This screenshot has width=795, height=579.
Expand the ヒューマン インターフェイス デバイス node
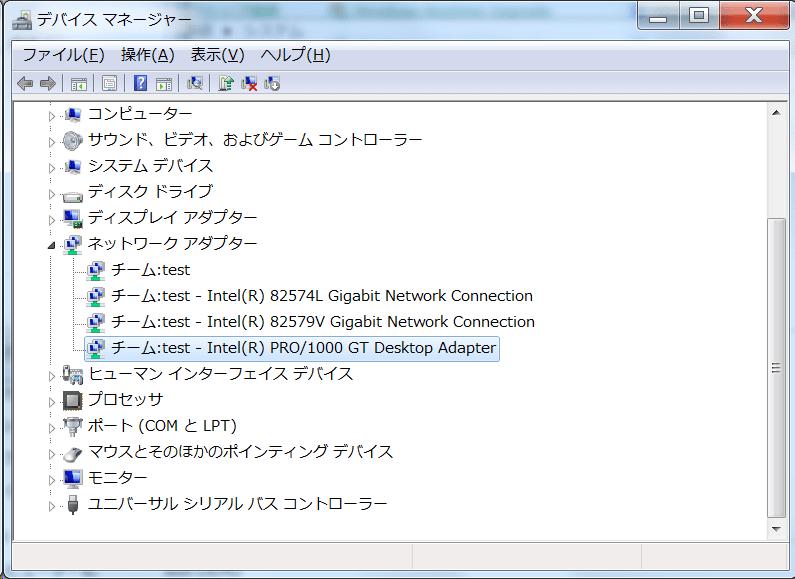51,376
